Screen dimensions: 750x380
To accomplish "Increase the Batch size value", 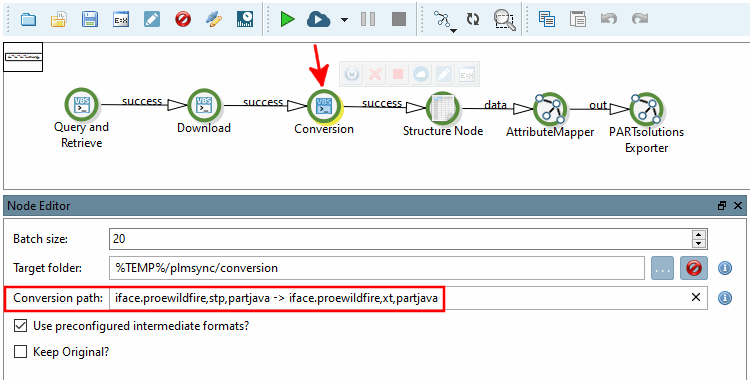I will click(x=699, y=234).
